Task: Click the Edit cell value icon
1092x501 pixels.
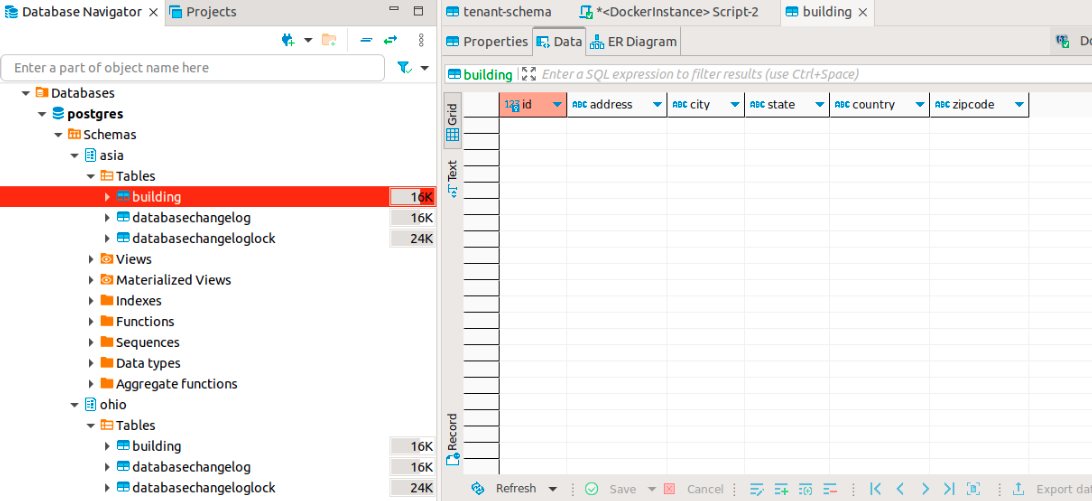Action: 756,488
